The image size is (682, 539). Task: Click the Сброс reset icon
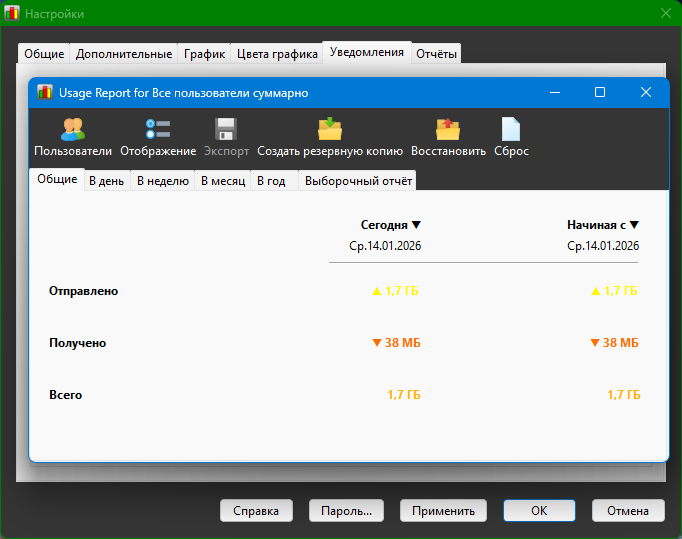pyautogui.click(x=511, y=129)
